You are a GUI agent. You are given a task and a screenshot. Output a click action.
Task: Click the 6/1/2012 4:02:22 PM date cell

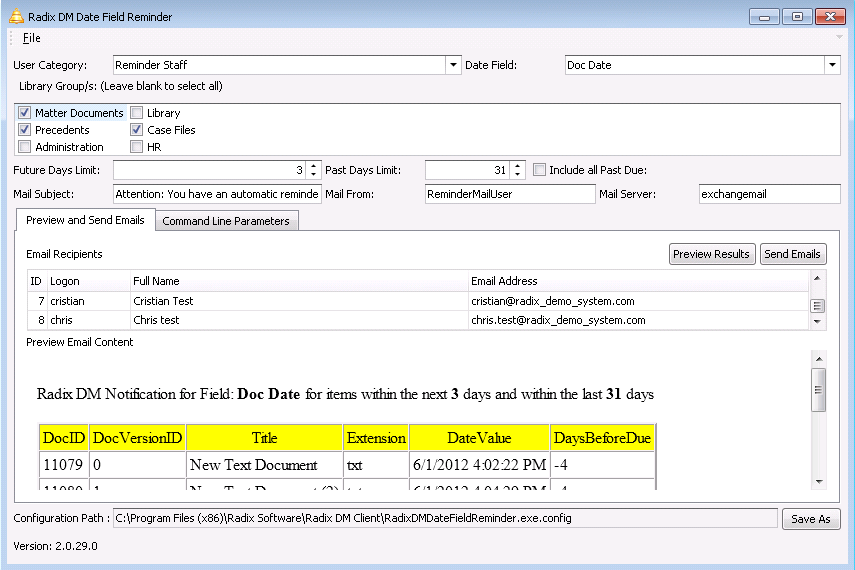point(479,465)
